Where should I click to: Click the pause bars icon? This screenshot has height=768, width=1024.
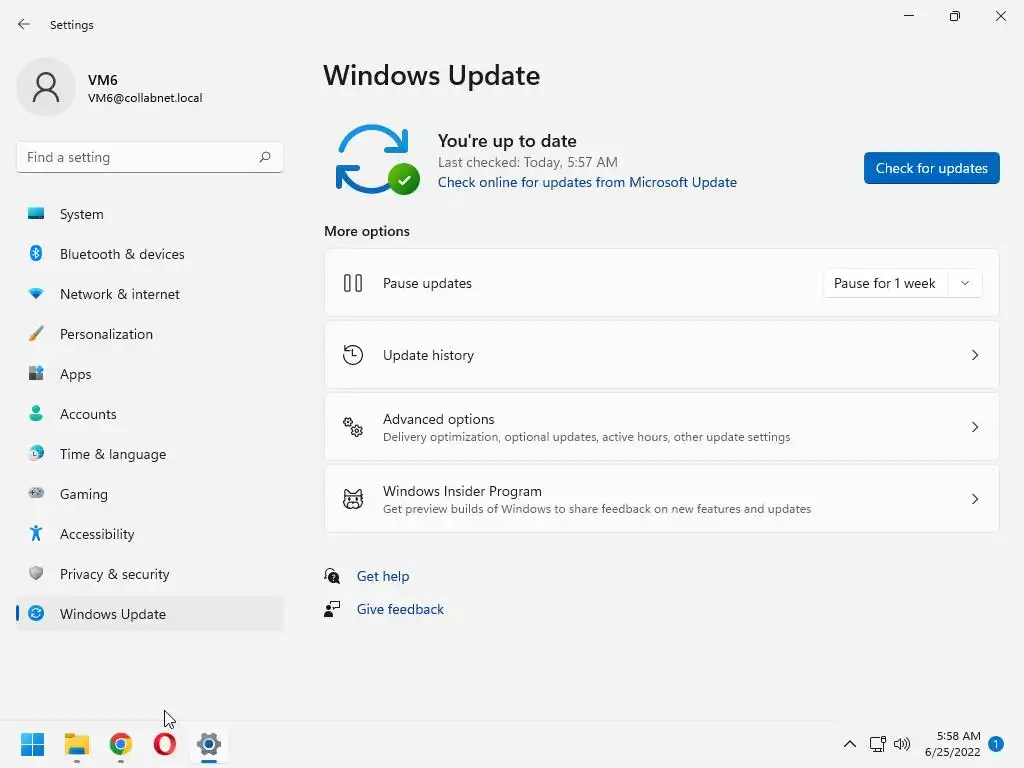click(x=353, y=283)
